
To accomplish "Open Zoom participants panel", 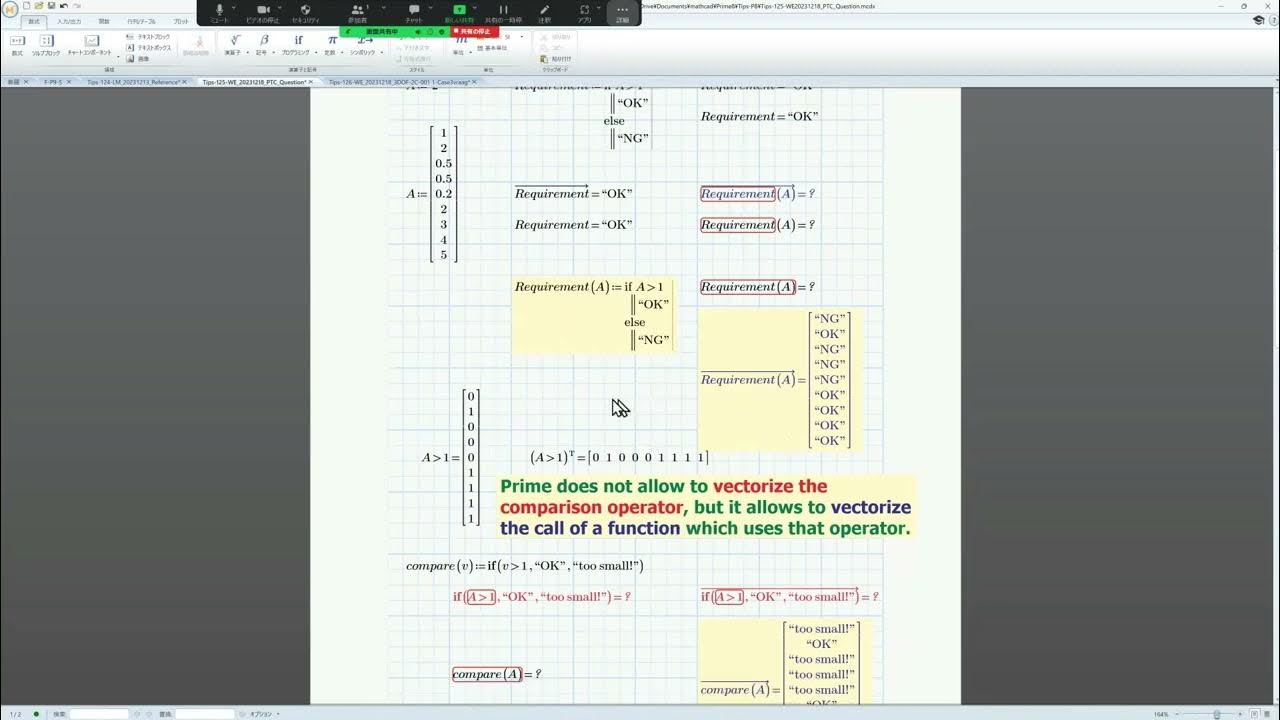I will click(357, 12).
